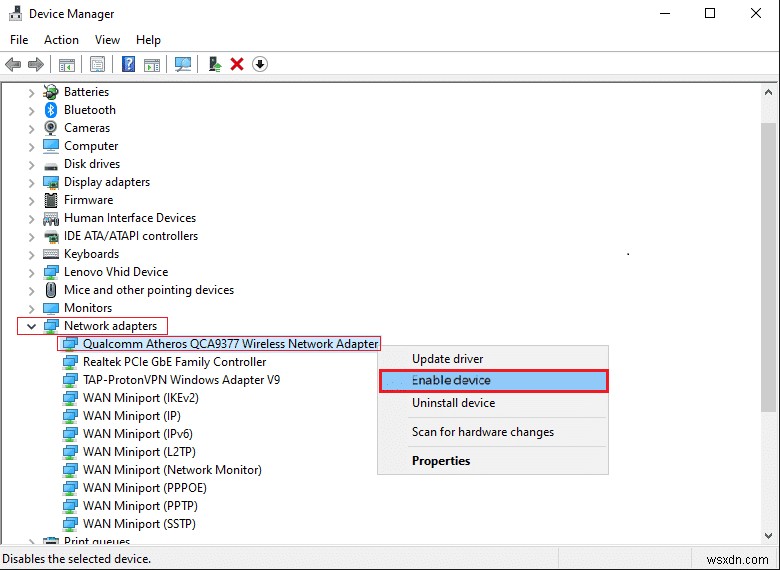Open the blue Help question-mark icon
Screen dimensions: 780x570
point(128,64)
